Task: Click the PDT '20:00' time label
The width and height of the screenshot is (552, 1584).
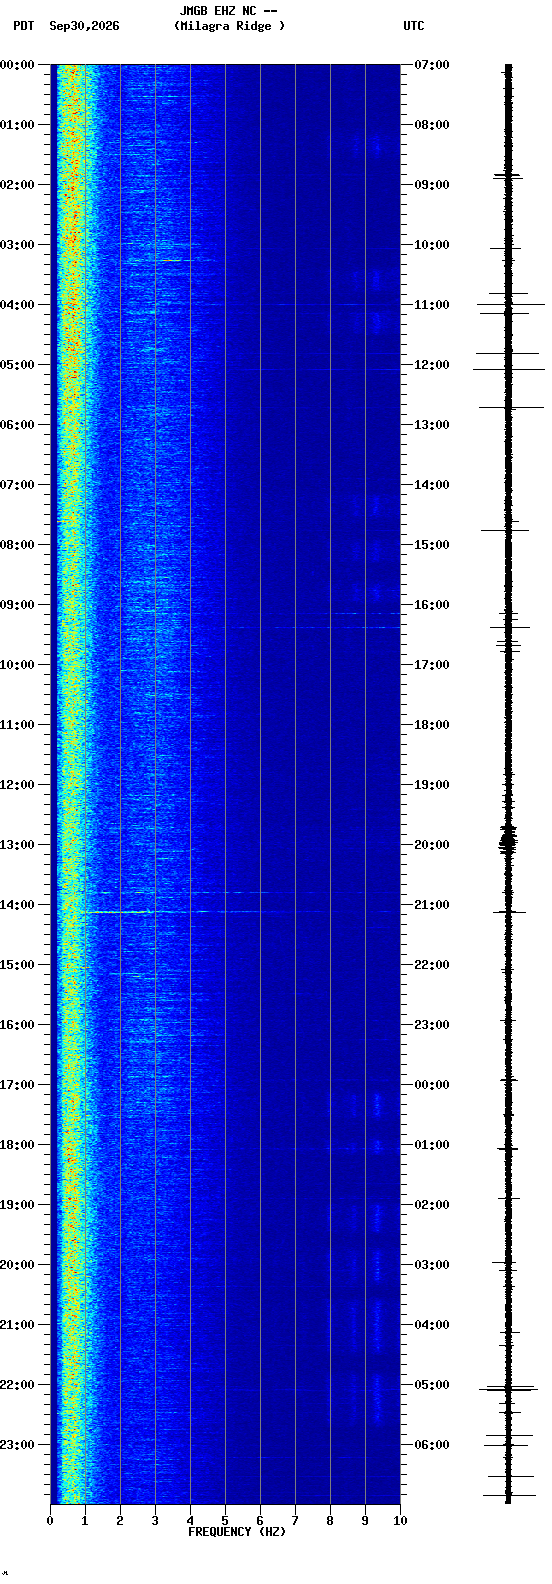Action: click(17, 1265)
